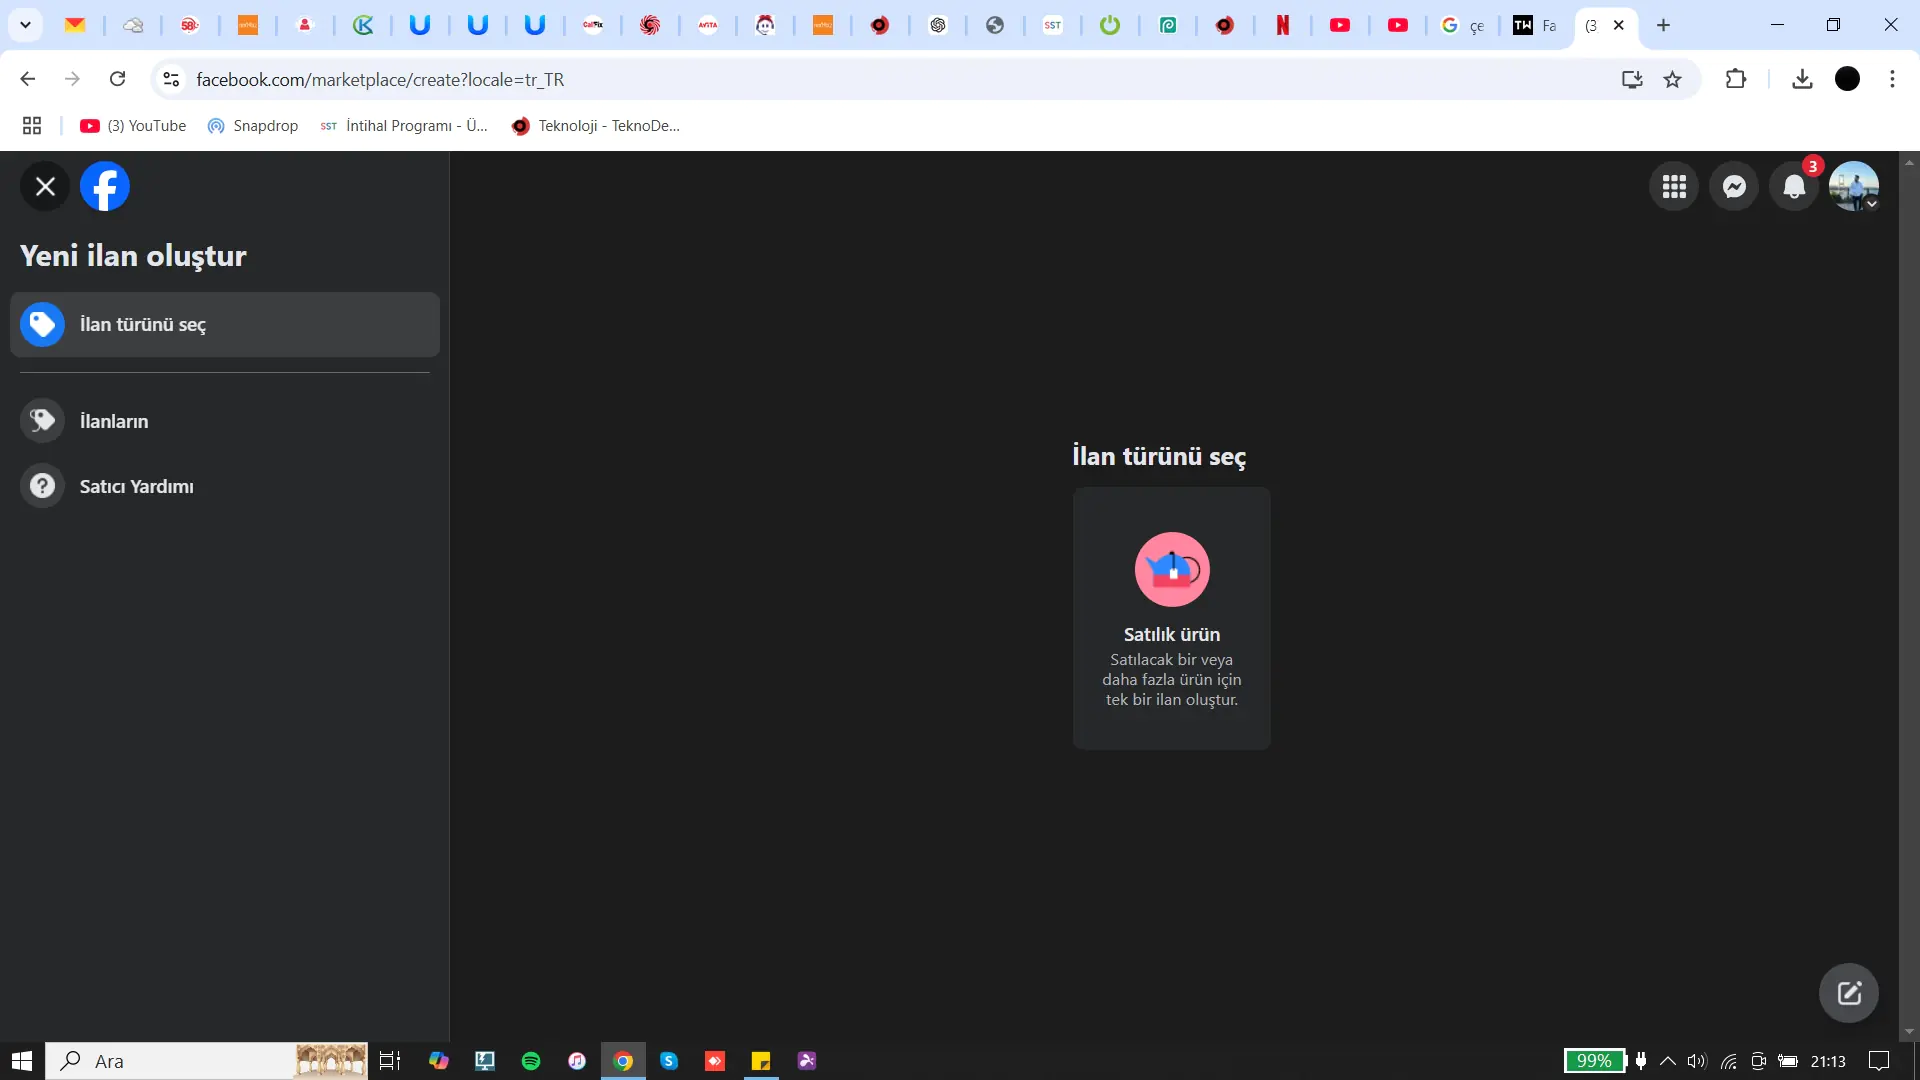
Task: Click the new message compose icon
Action: coord(1848,993)
